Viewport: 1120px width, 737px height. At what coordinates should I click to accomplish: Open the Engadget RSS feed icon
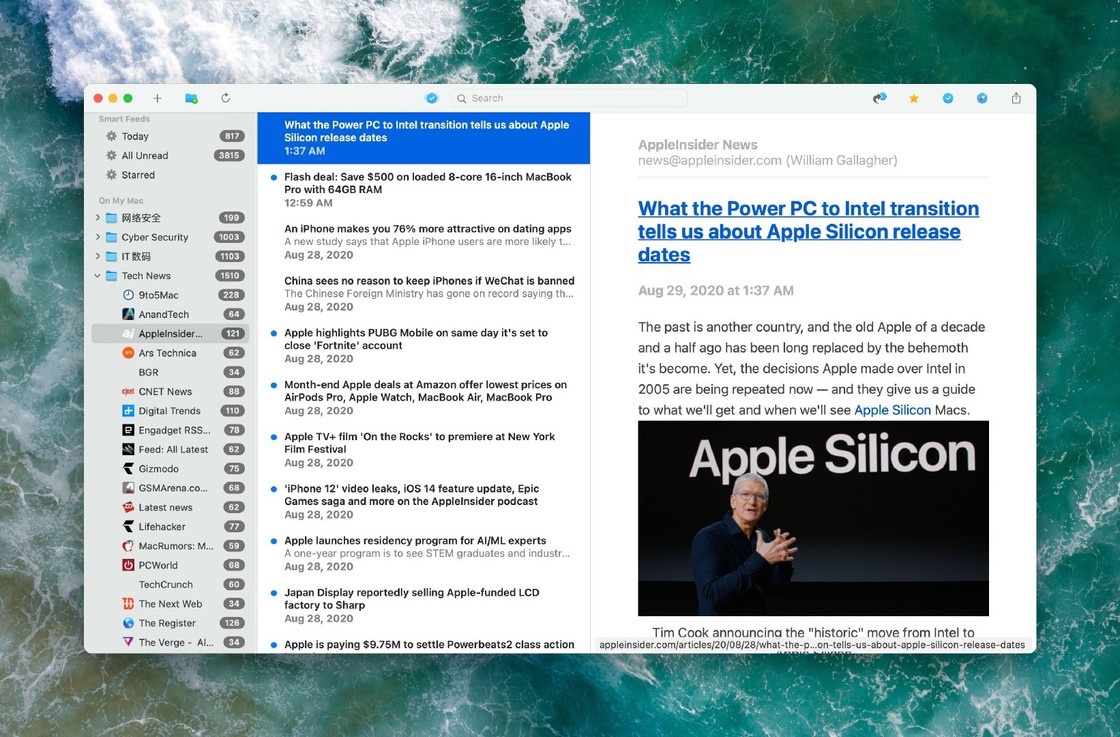click(129, 430)
